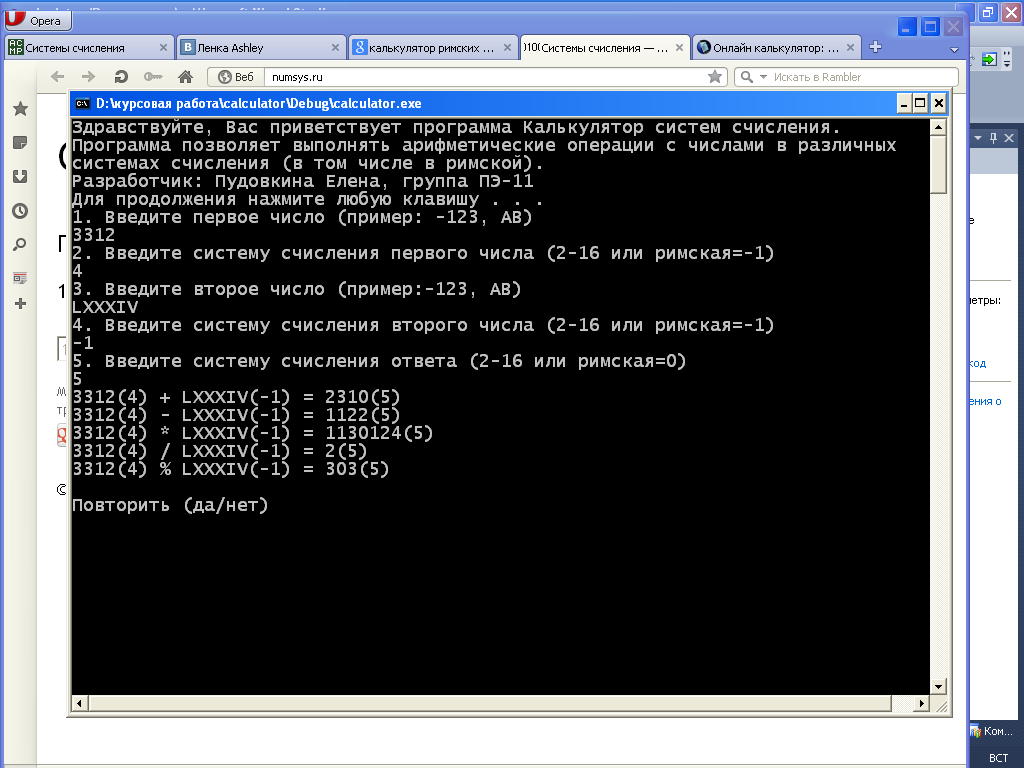Switch to Ленка Ashley tab
This screenshot has width=1024, height=768.
tap(260, 48)
